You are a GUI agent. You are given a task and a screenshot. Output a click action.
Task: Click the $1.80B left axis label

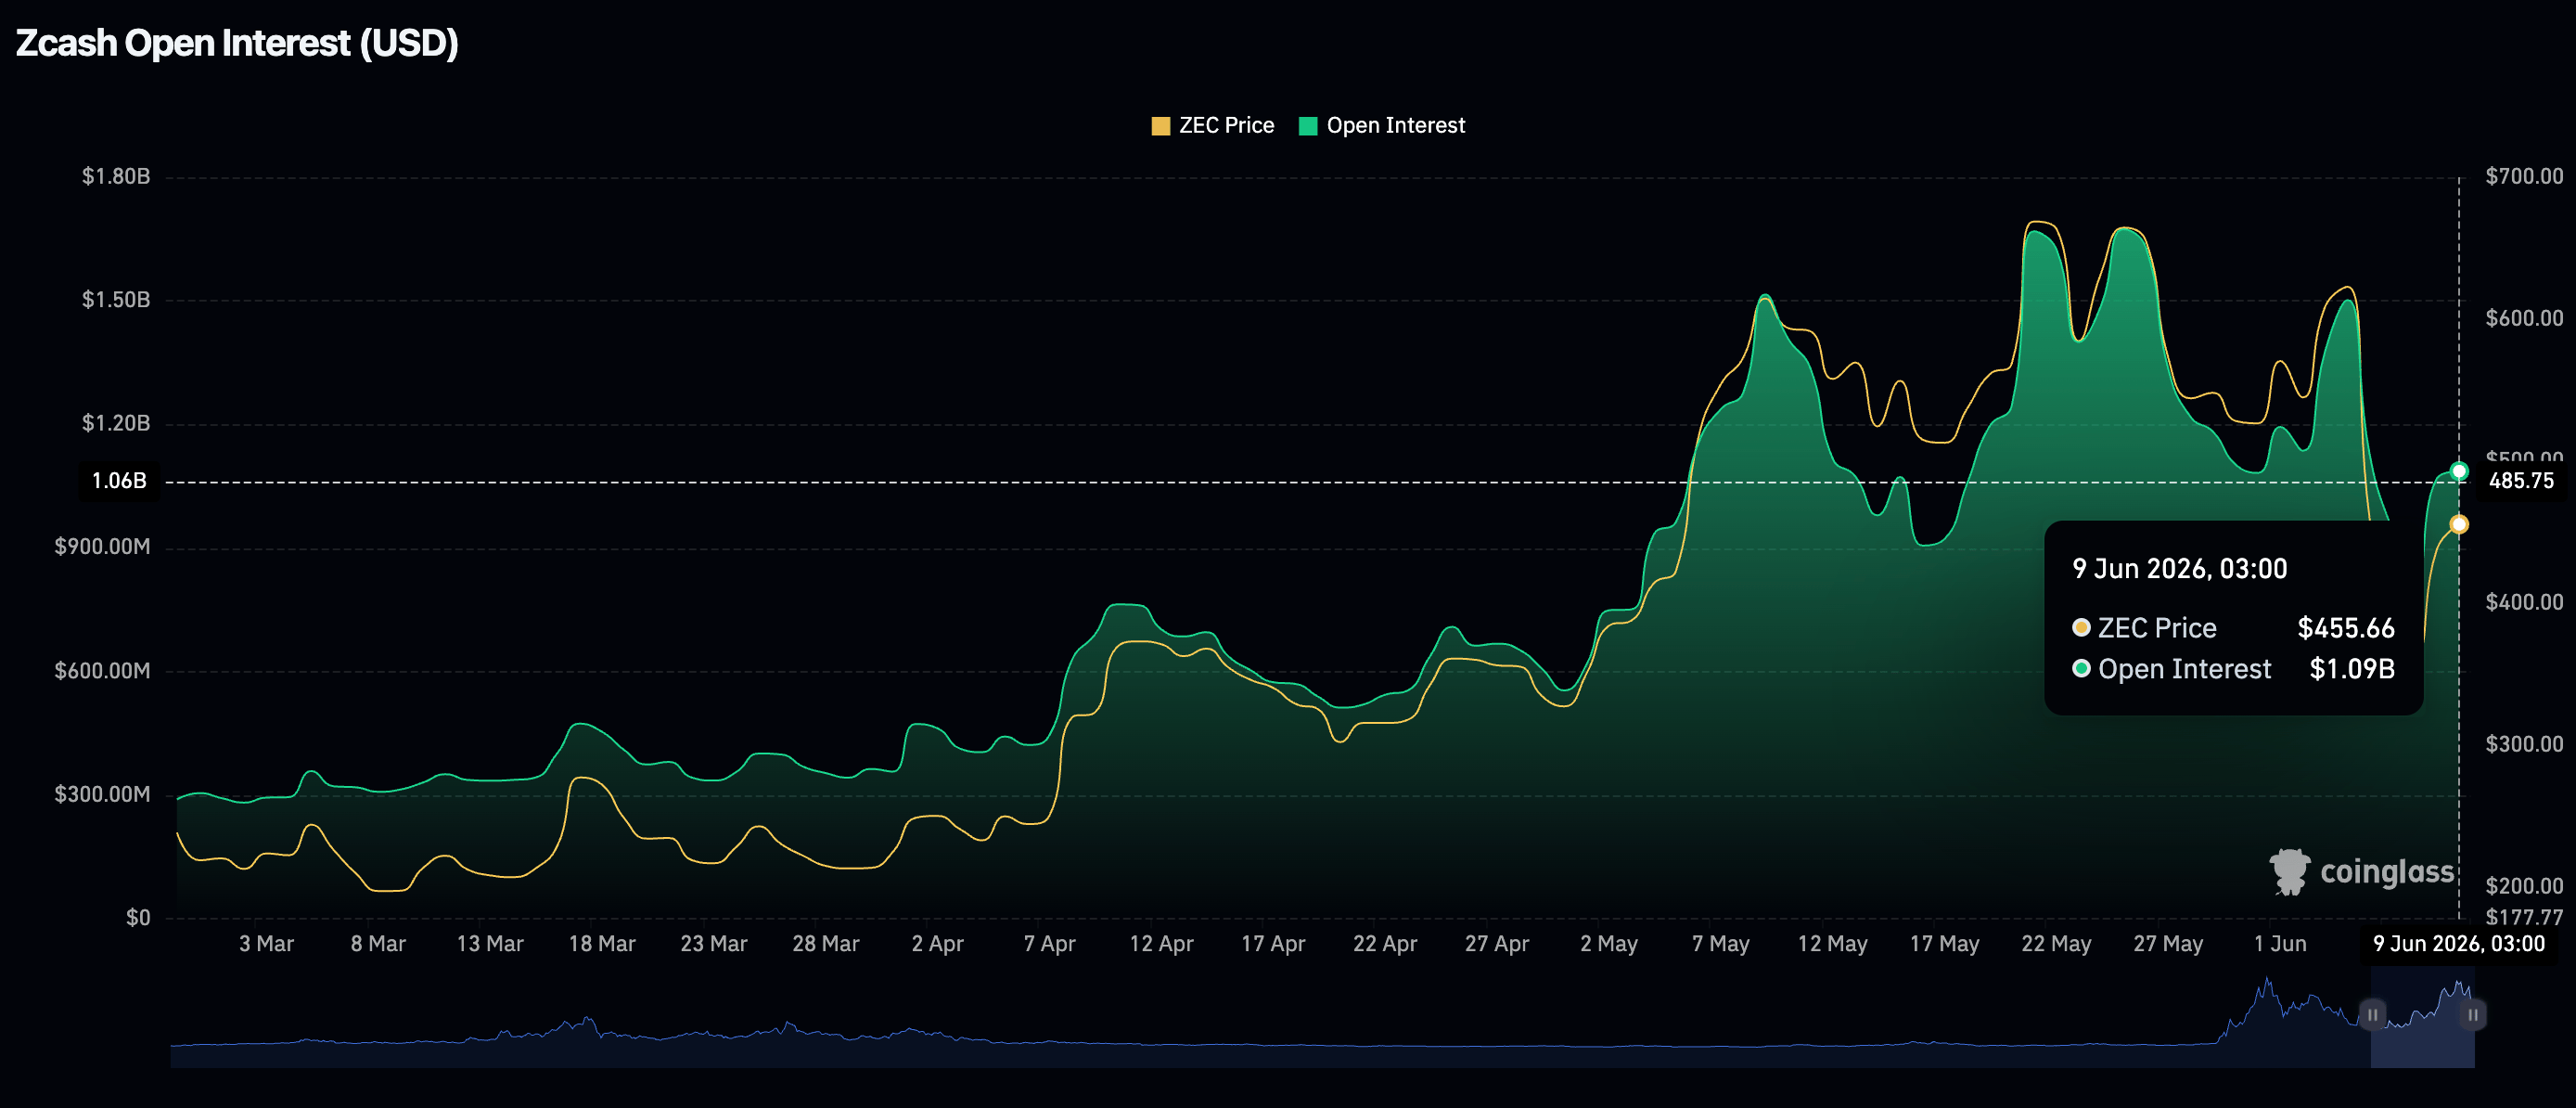[x=116, y=177]
